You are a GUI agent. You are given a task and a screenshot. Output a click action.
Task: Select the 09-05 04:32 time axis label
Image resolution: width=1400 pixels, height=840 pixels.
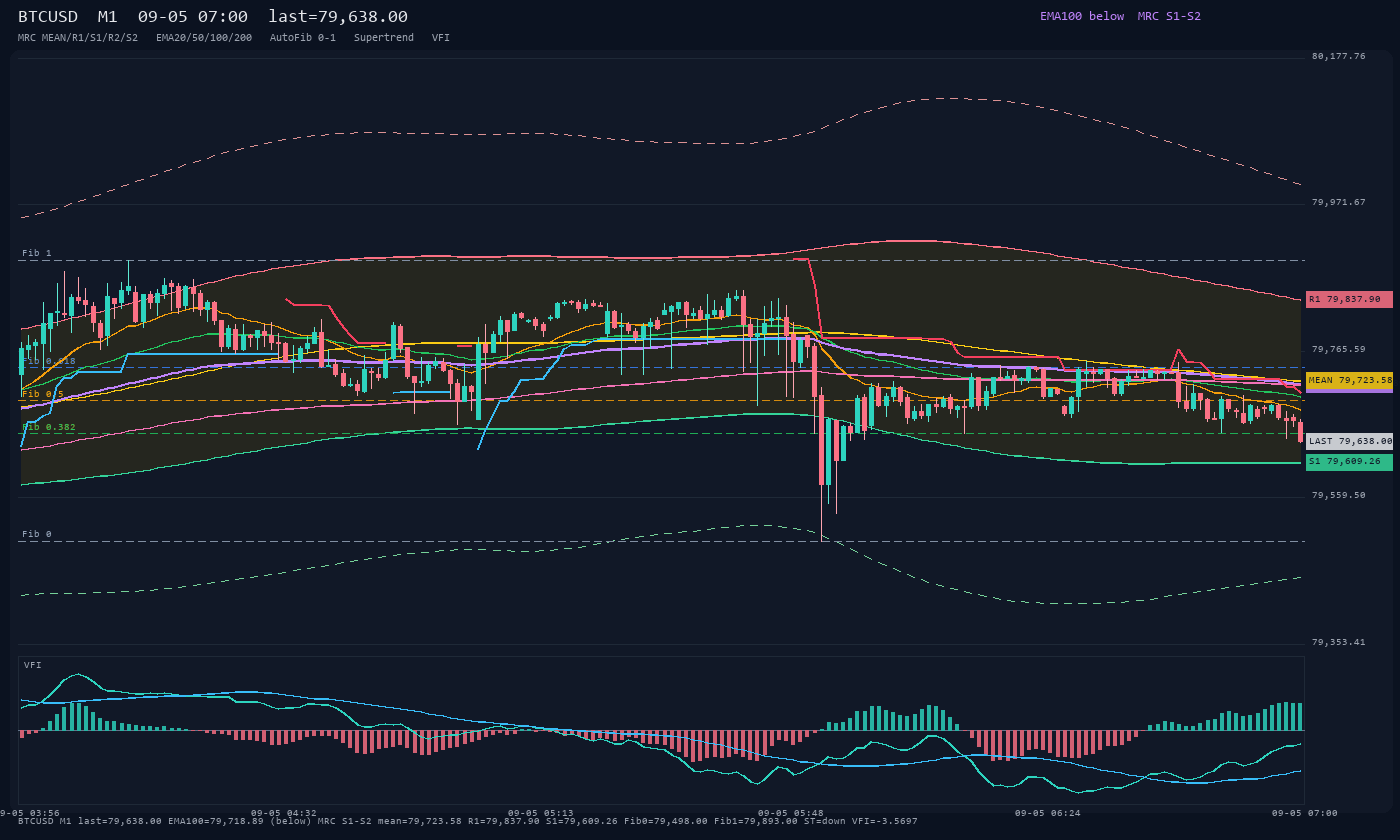(x=284, y=813)
